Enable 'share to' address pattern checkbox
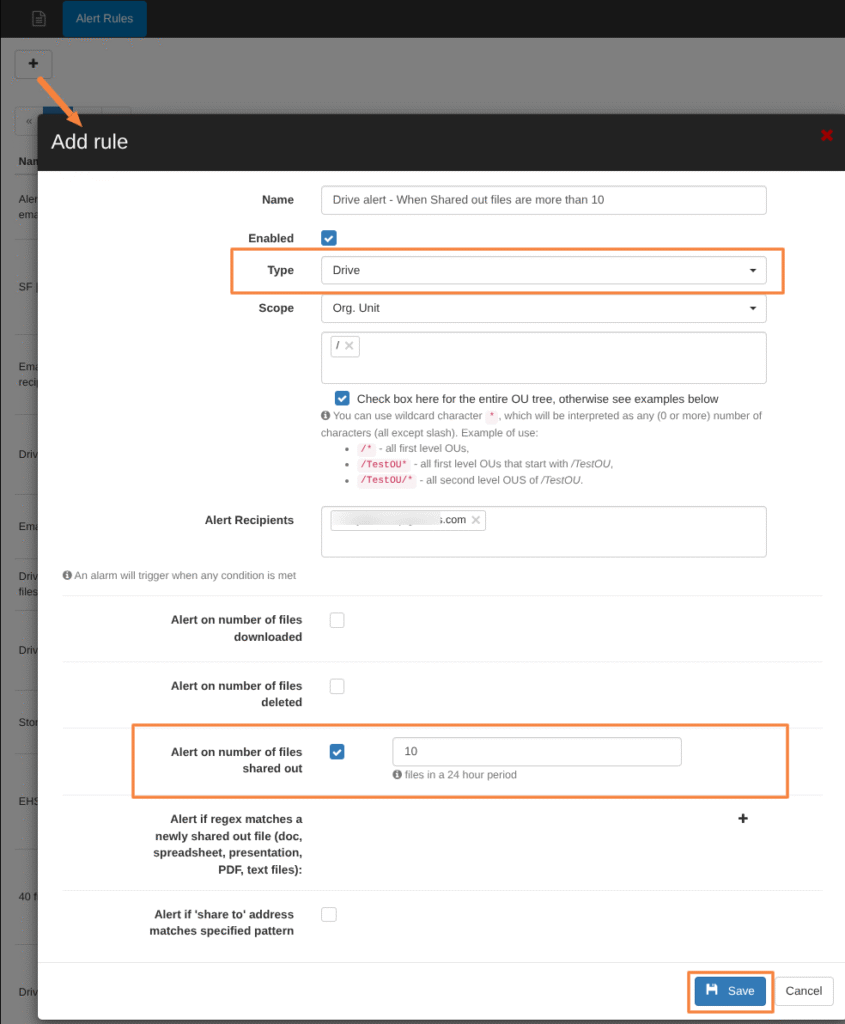The height and width of the screenshot is (1024, 845). (328, 914)
